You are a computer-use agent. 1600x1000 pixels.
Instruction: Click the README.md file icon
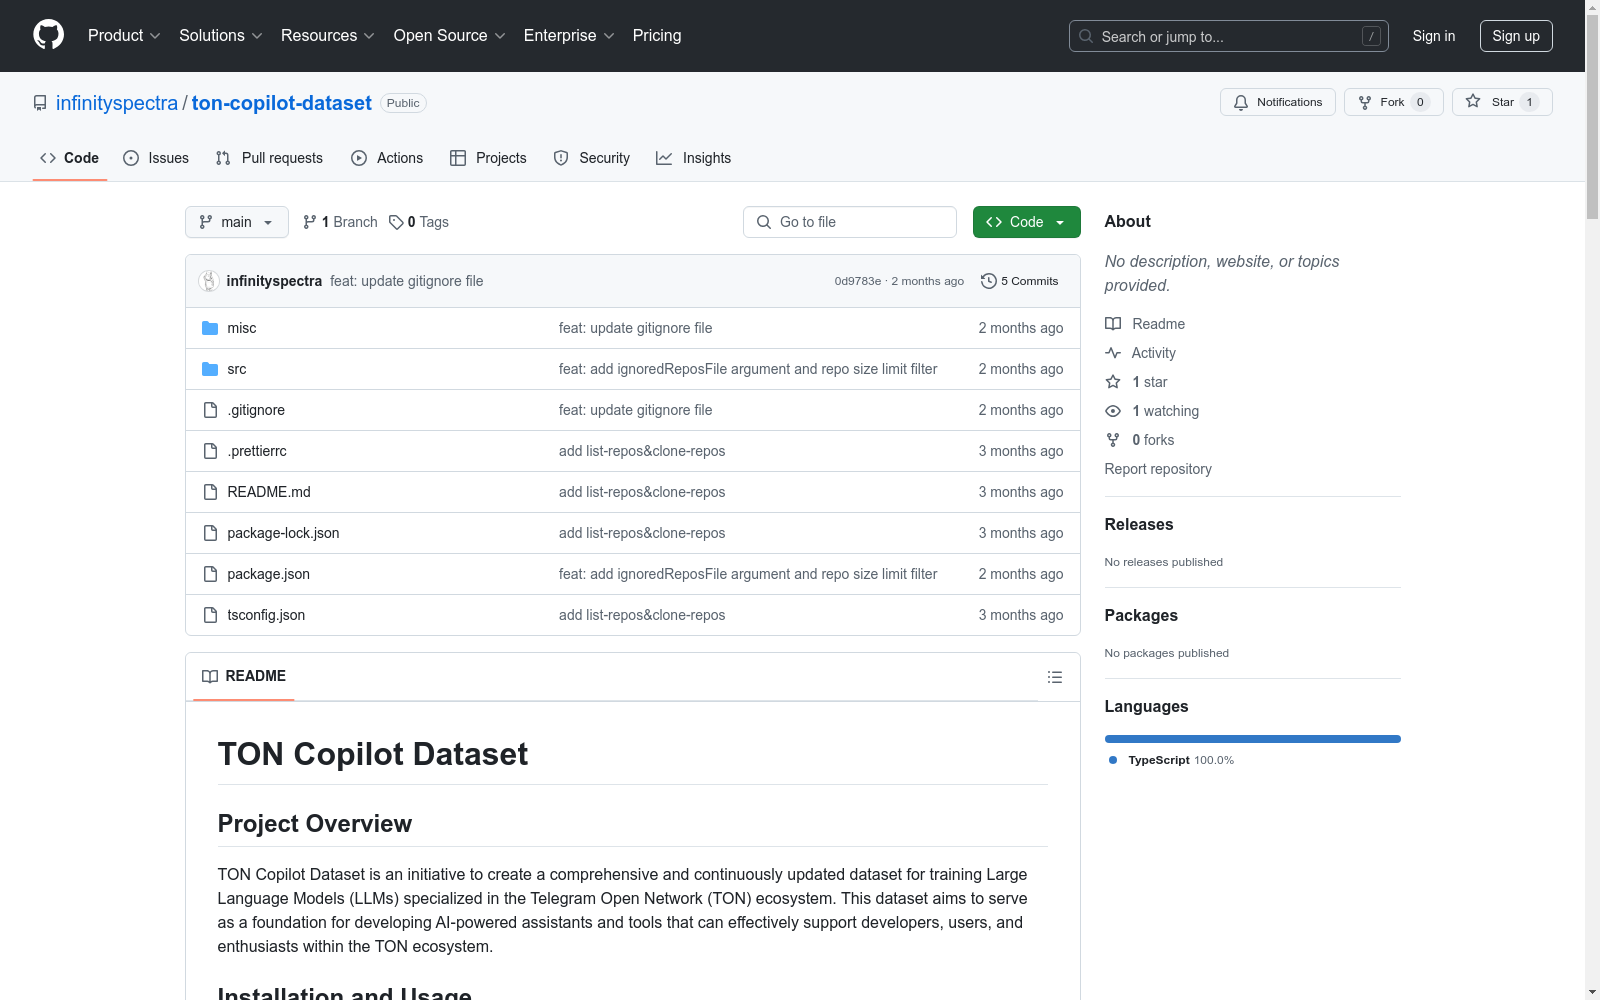coord(210,492)
